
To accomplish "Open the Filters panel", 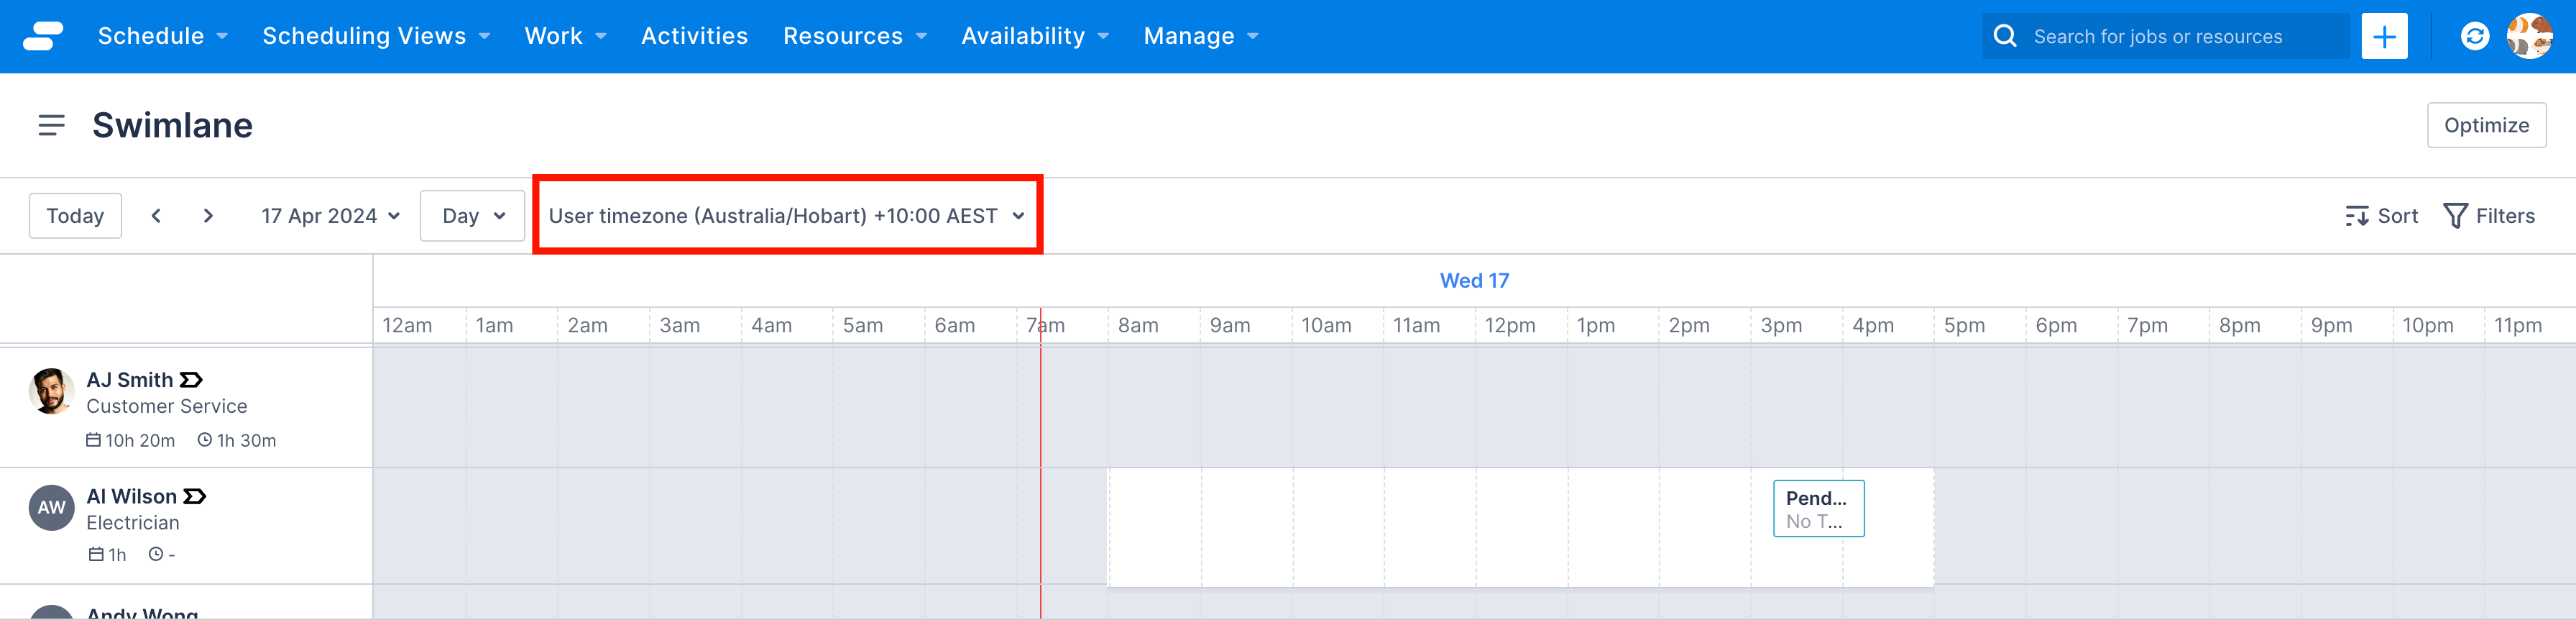I will 2488,216.
